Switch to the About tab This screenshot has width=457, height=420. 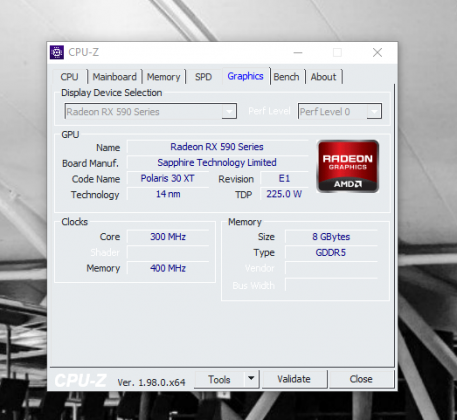click(323, 77)
